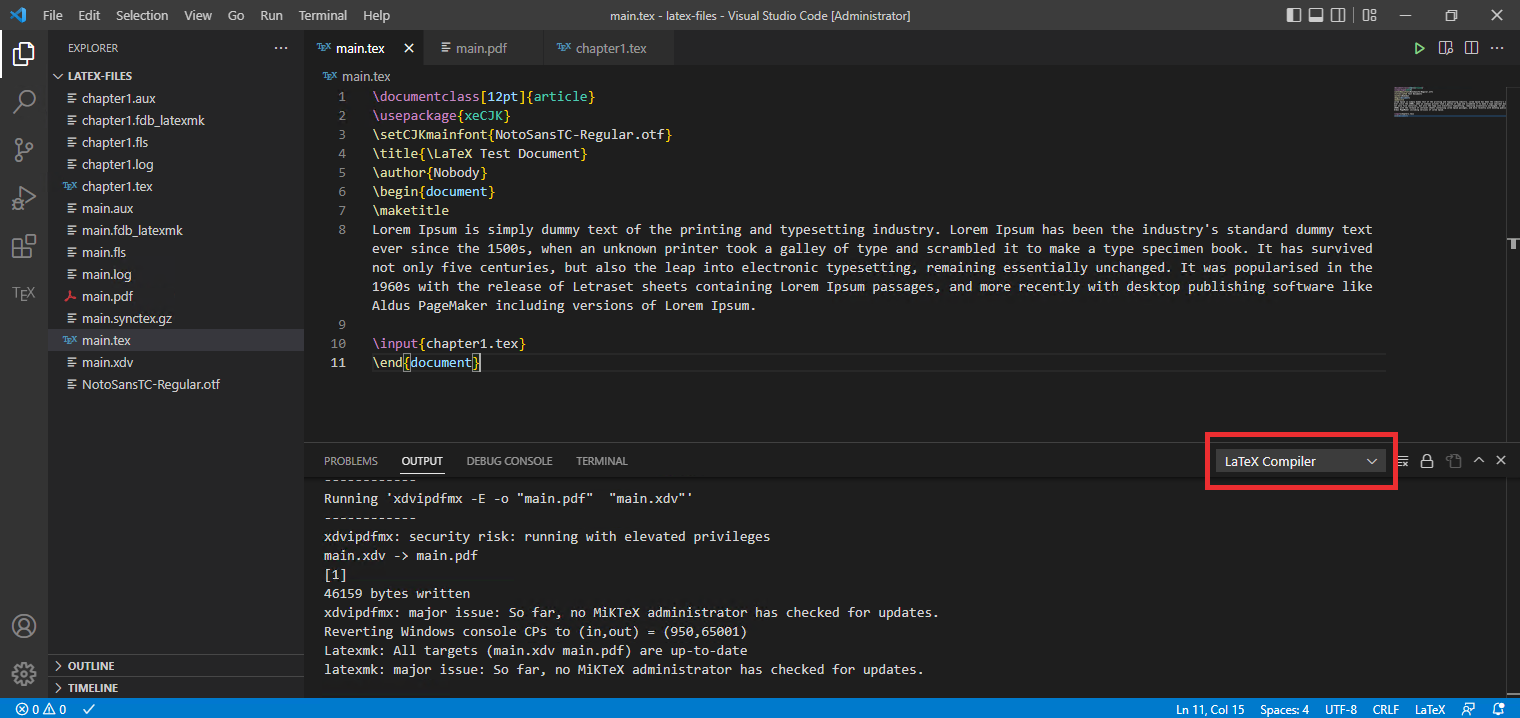The width and height of the screenshot is (1520, 718).
Task: Toggle bottom panel visibility in title bar
Action: pos(1317,15)
